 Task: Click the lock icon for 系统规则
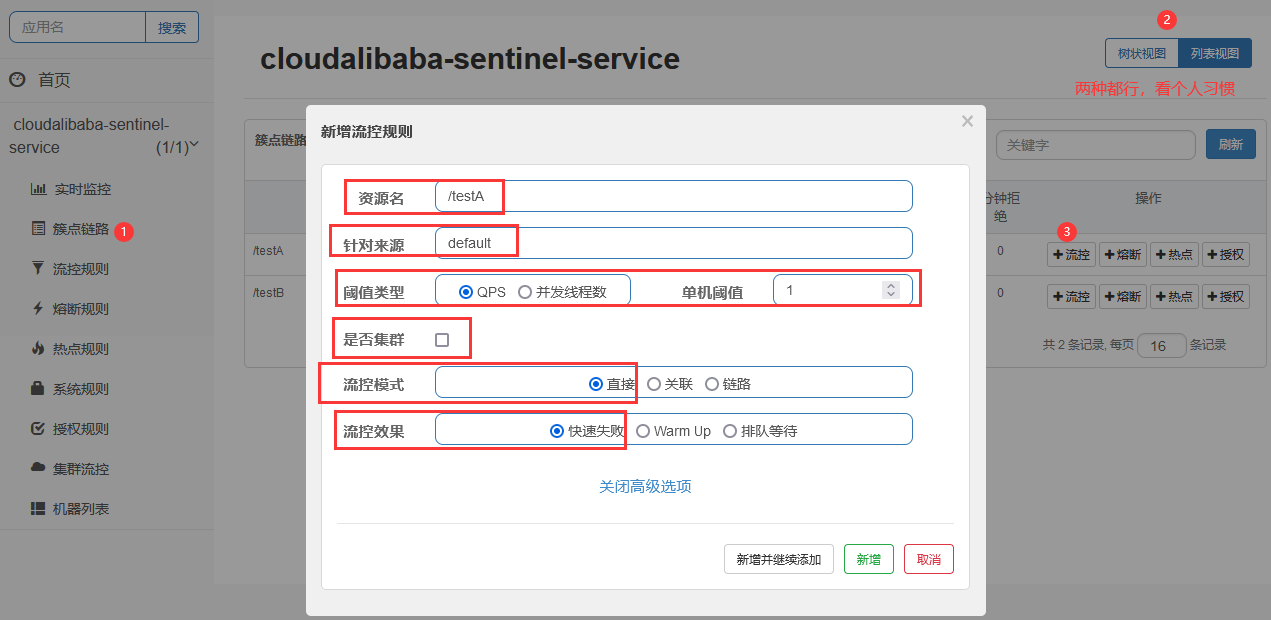38,388
